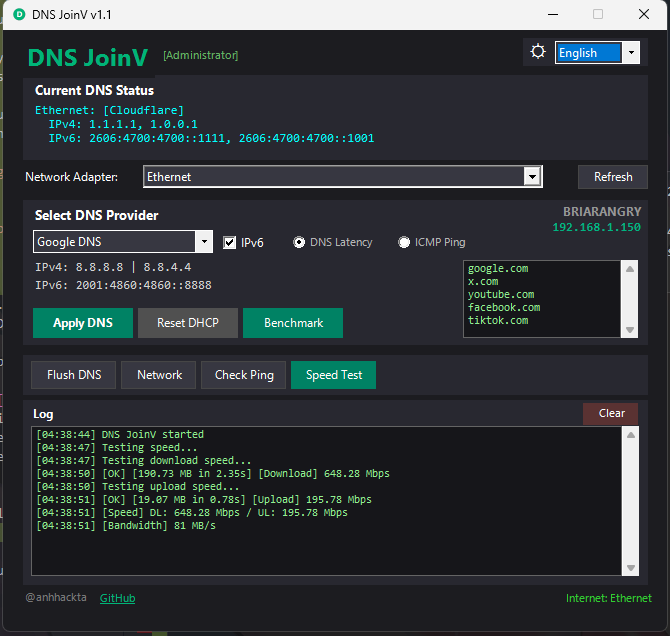Click youtube.com in the domain list

pos(501,294)
